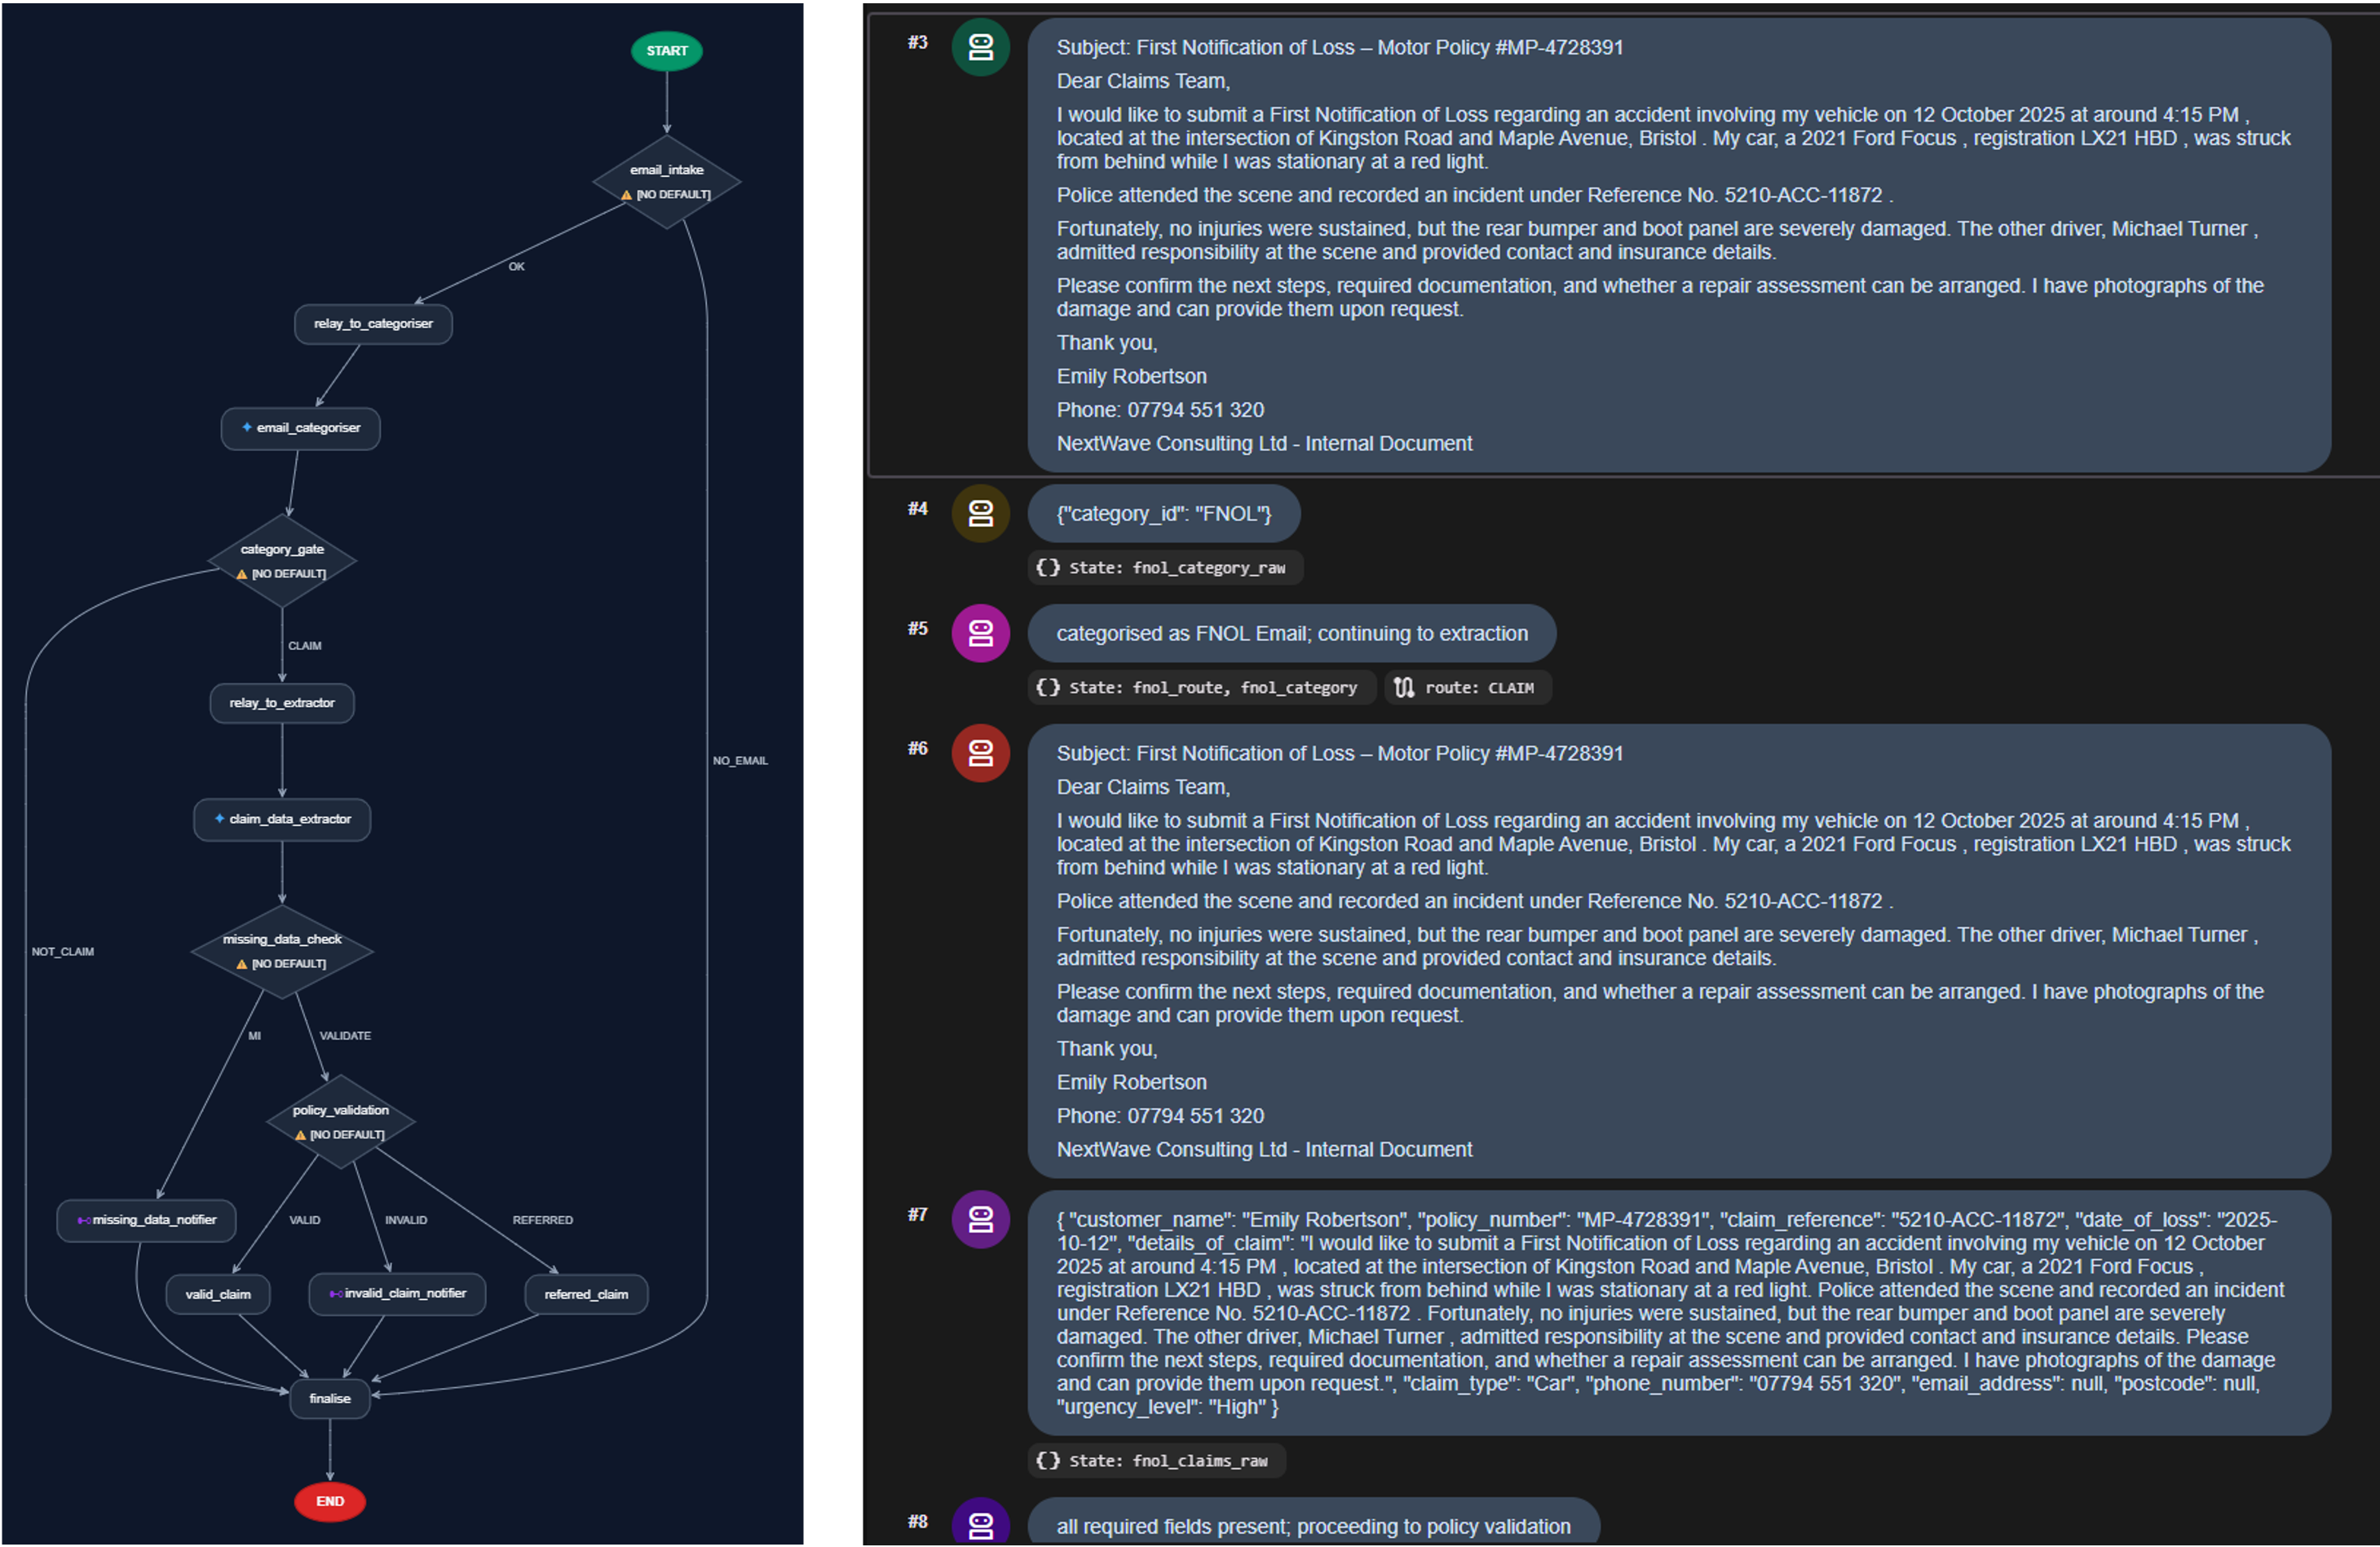Screen dimensions: 2380x1547
Task: Click the INVALID edge label
Action: pyautogui.click(x=406, y=1220)
